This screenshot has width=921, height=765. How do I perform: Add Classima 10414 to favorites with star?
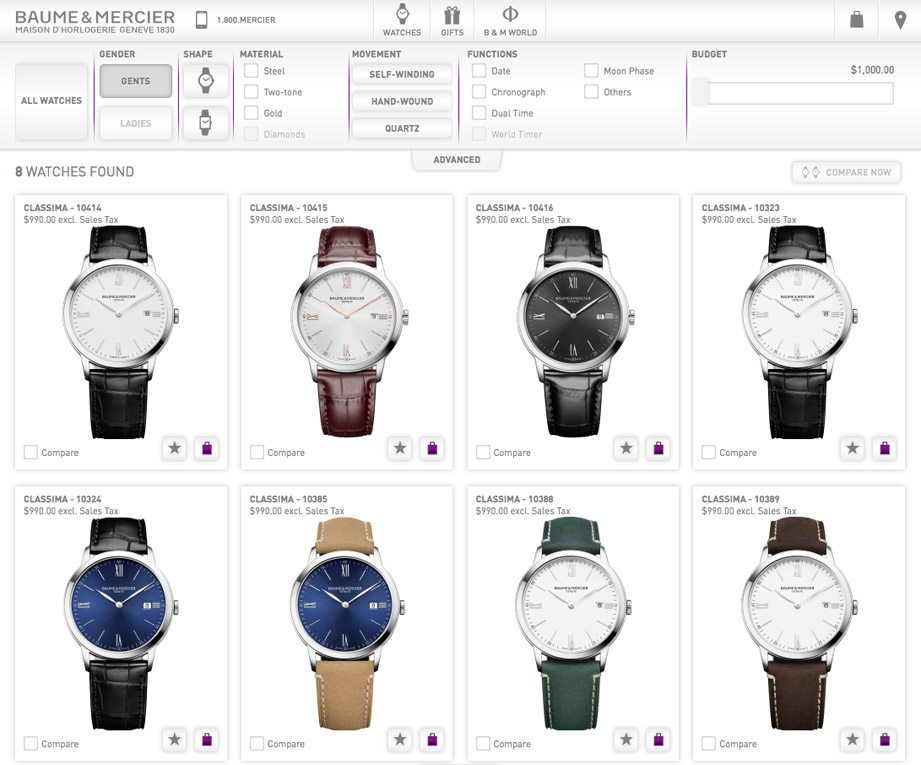click(x=175, y=449)
